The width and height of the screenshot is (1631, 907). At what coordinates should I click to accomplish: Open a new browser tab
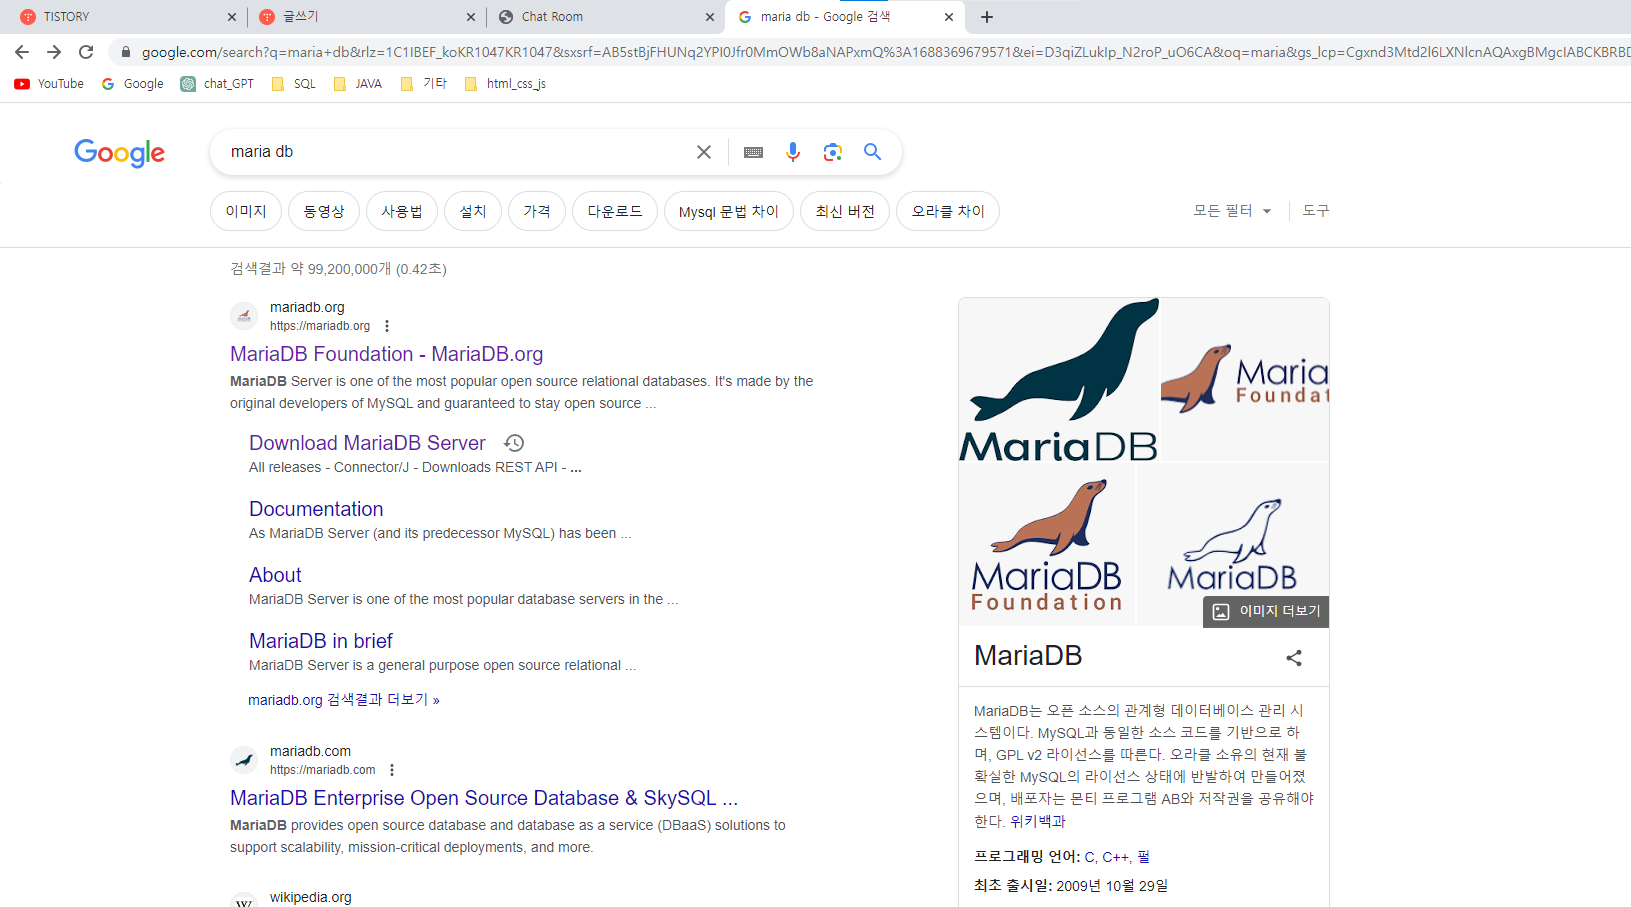[x=987, y=17]
